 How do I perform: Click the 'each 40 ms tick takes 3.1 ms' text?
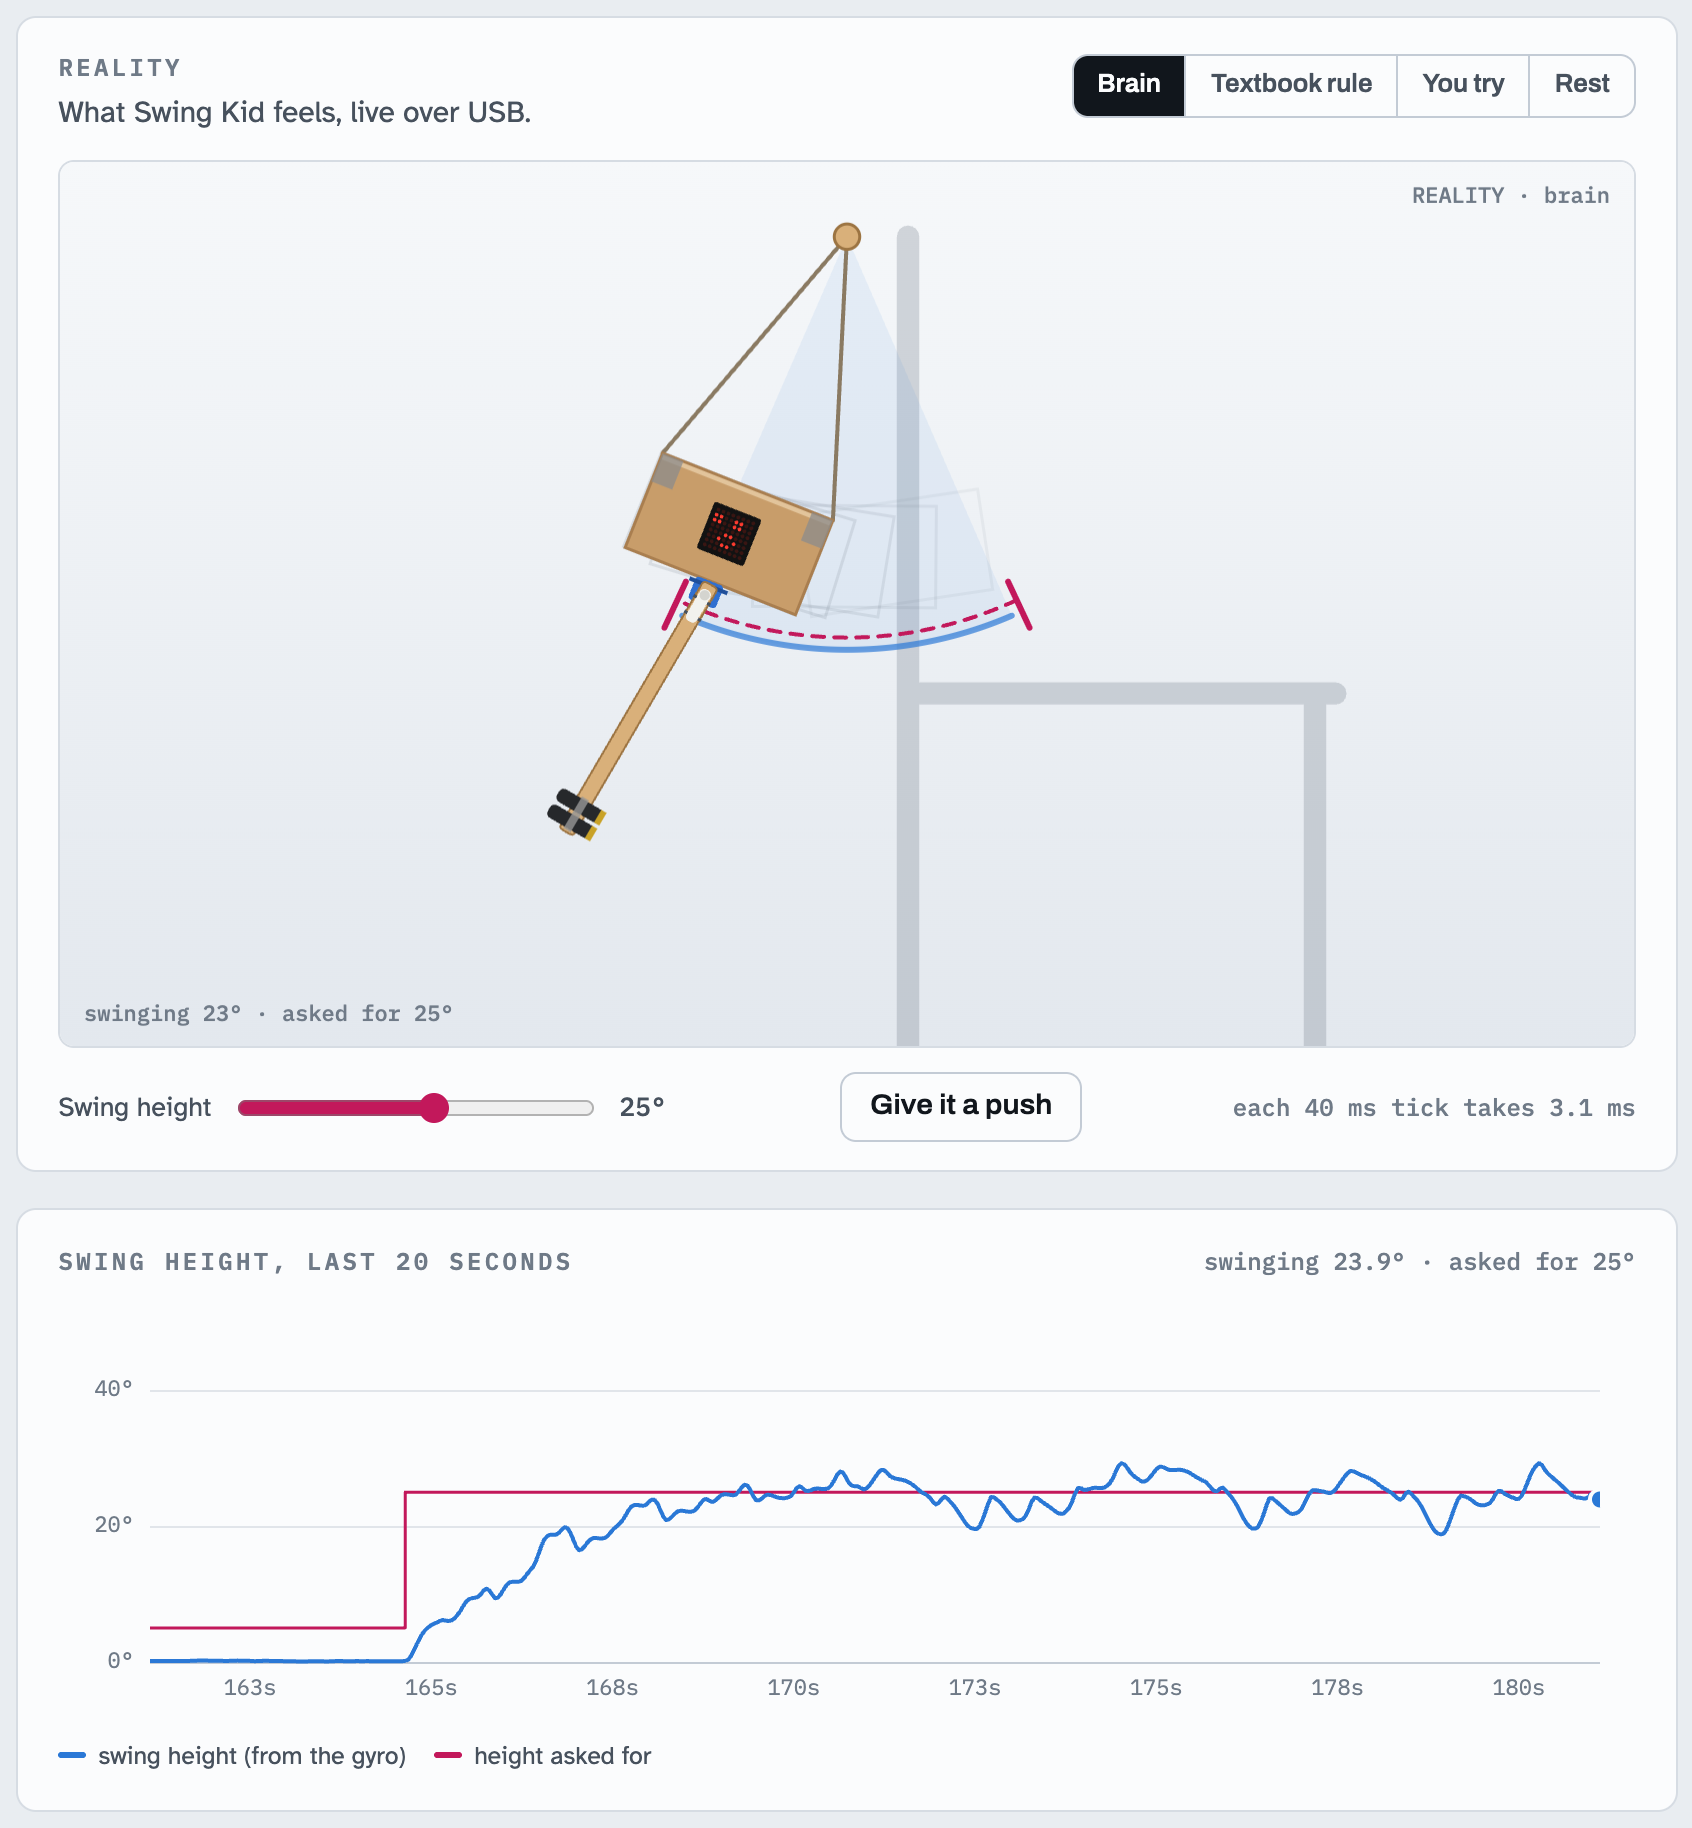coord(1433,1107)
